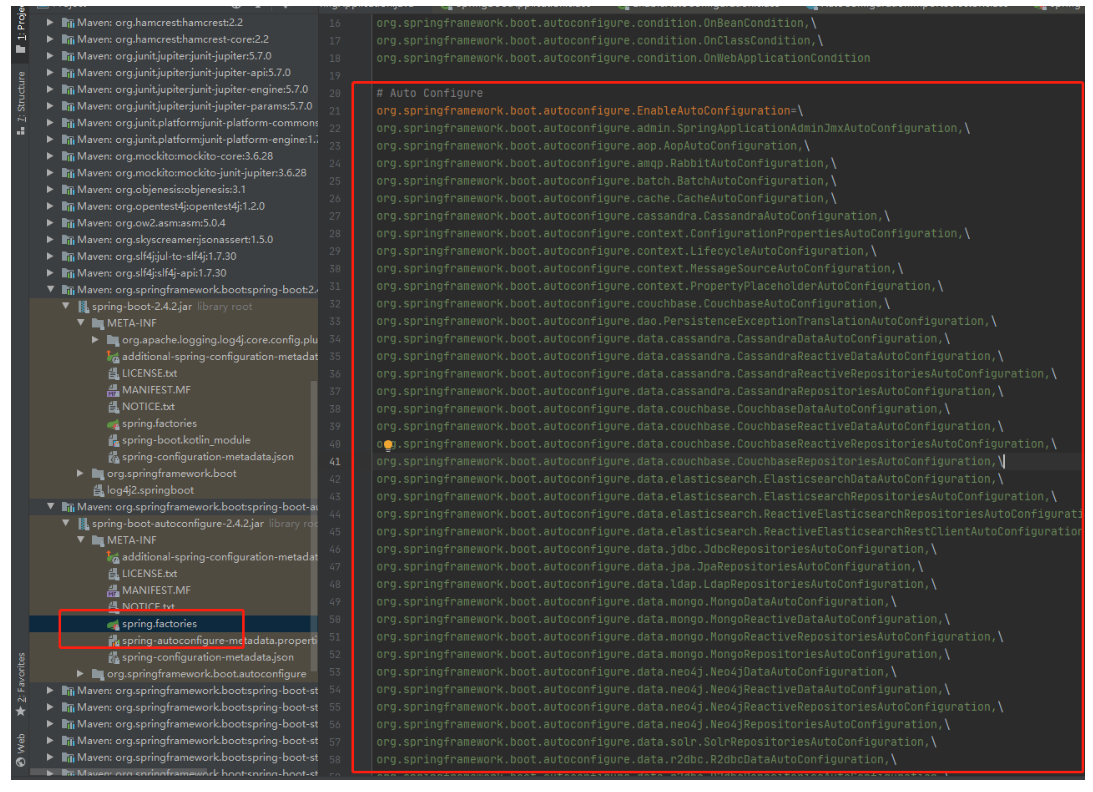Expand the org.springframework.boot package folder
The image size is (1093, 792).
81,474
